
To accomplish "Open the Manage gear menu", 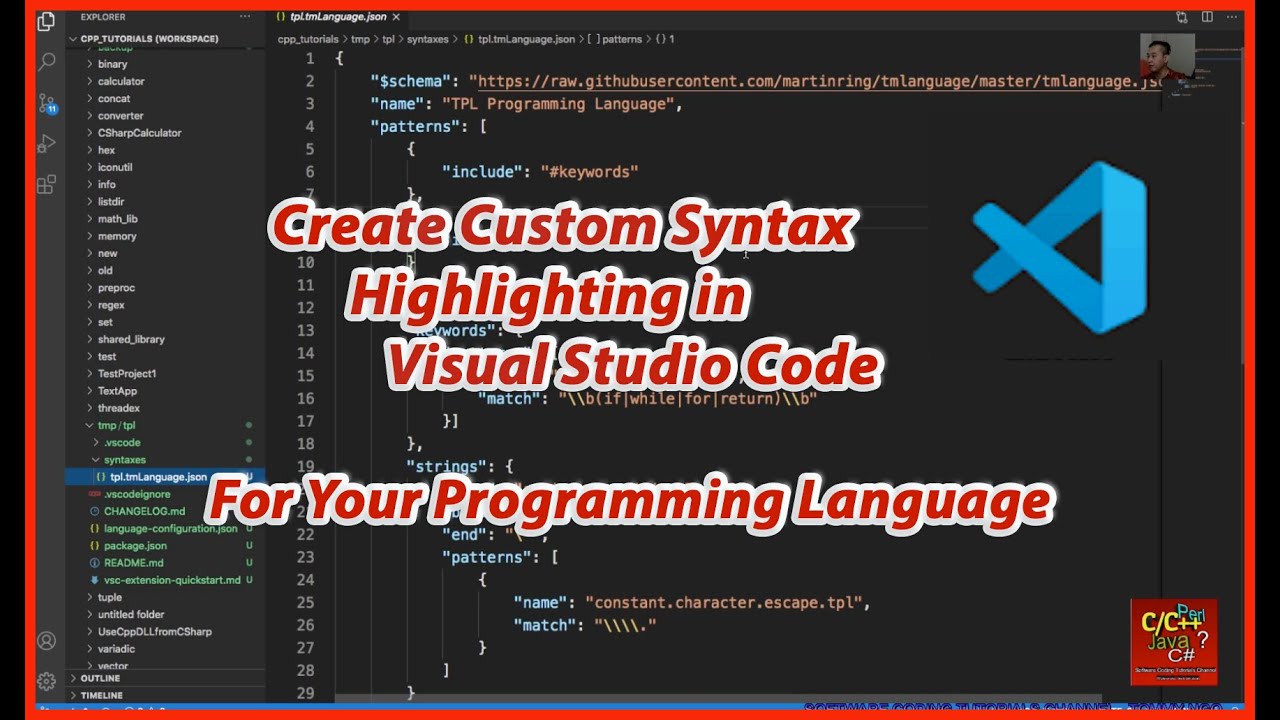I will coord(46,682).
